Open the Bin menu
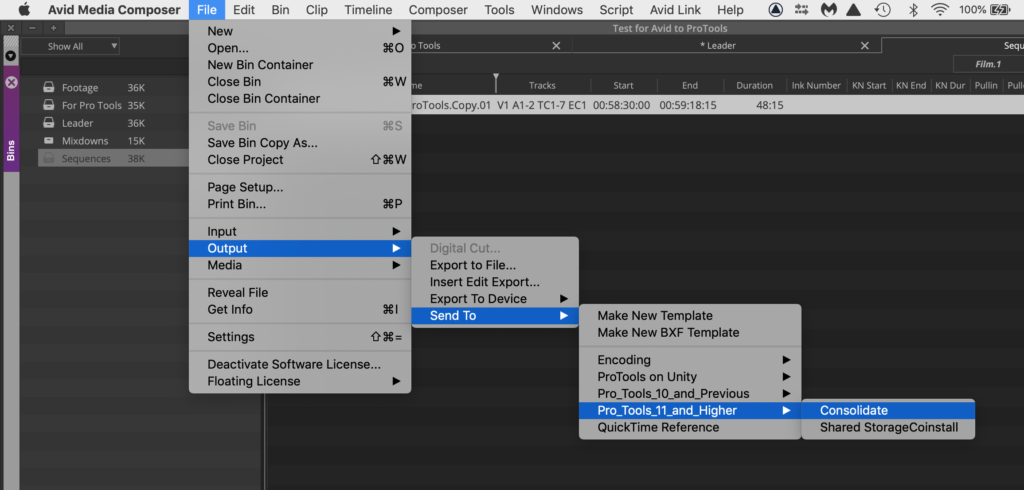 280,10
